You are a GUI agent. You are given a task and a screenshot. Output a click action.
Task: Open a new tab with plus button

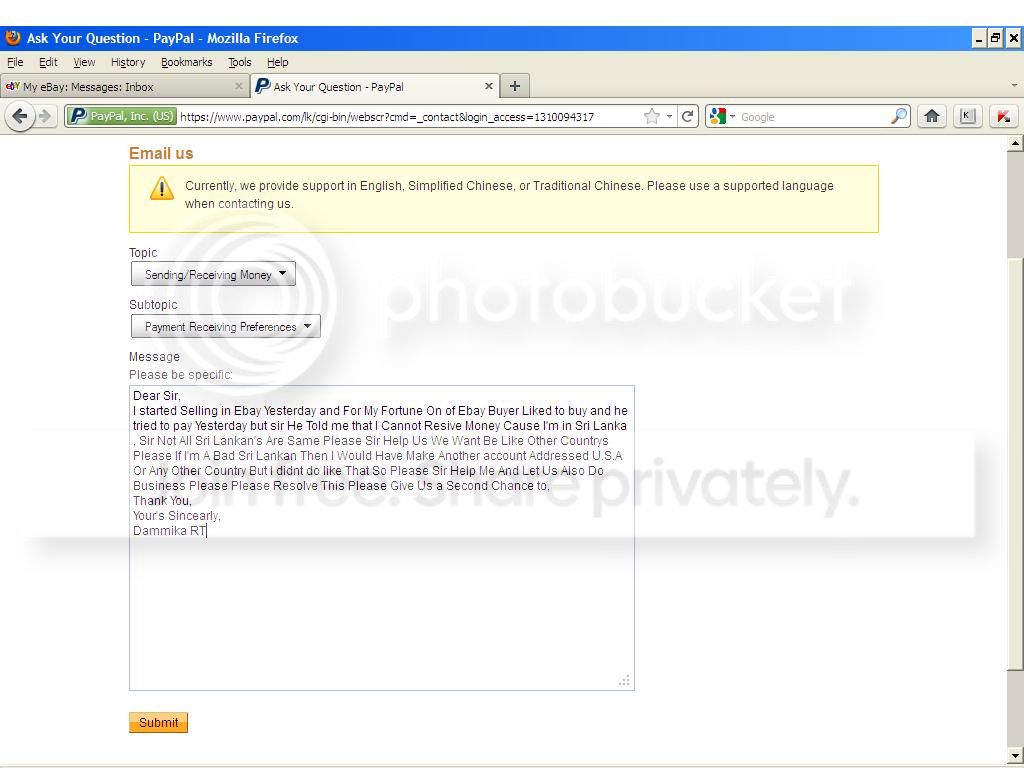pyautogui.click(x=515, y=86)
